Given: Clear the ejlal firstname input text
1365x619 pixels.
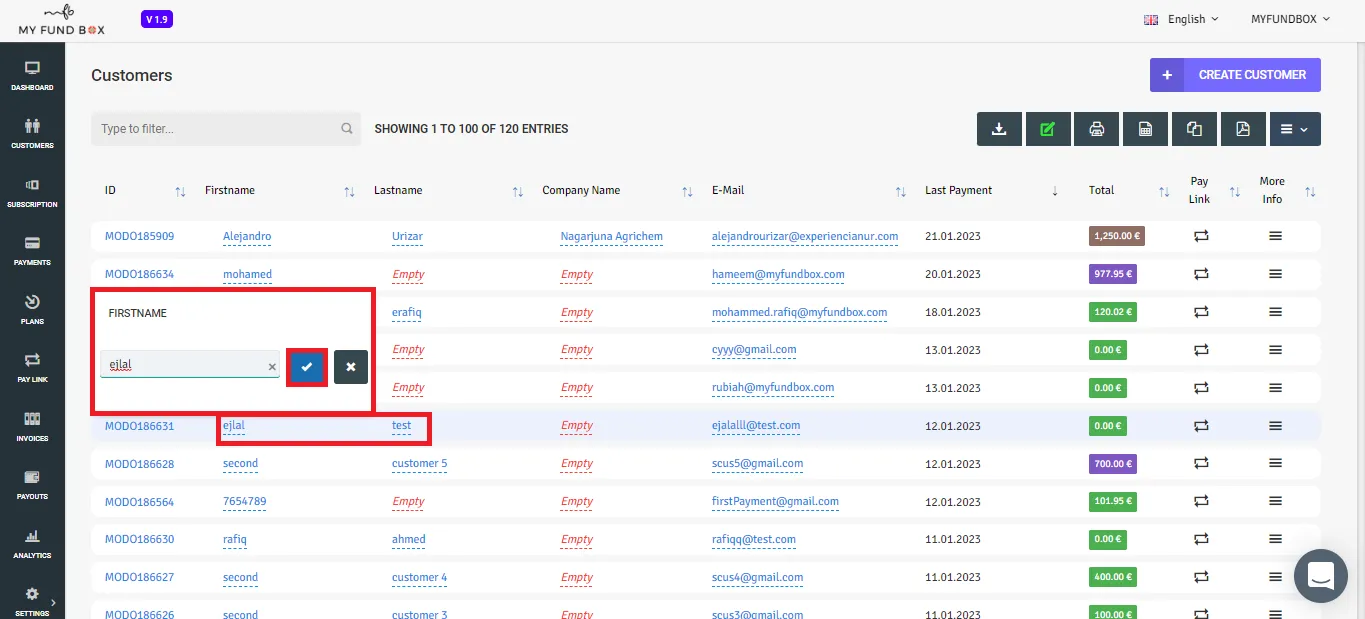Looking at the screenshot, I should tap(272, 367).
